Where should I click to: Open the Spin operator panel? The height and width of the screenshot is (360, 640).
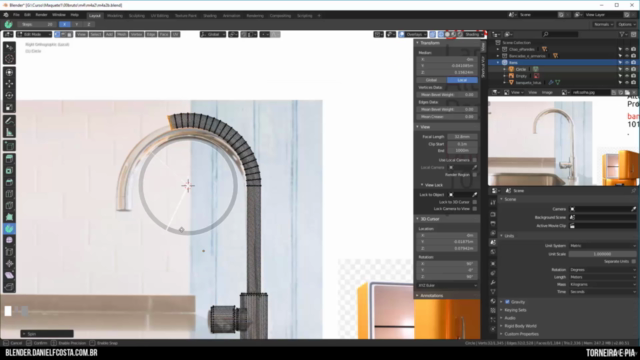click(47, 334)
